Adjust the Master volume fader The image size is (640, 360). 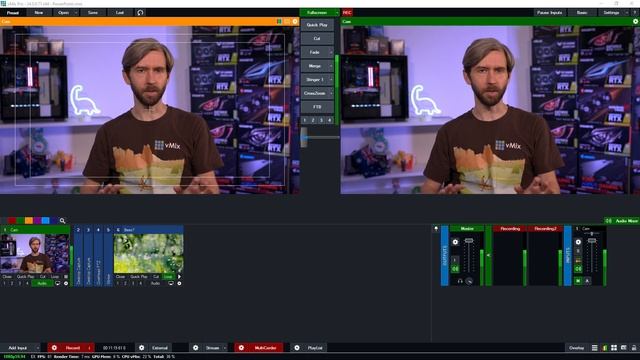coord(469,241)
